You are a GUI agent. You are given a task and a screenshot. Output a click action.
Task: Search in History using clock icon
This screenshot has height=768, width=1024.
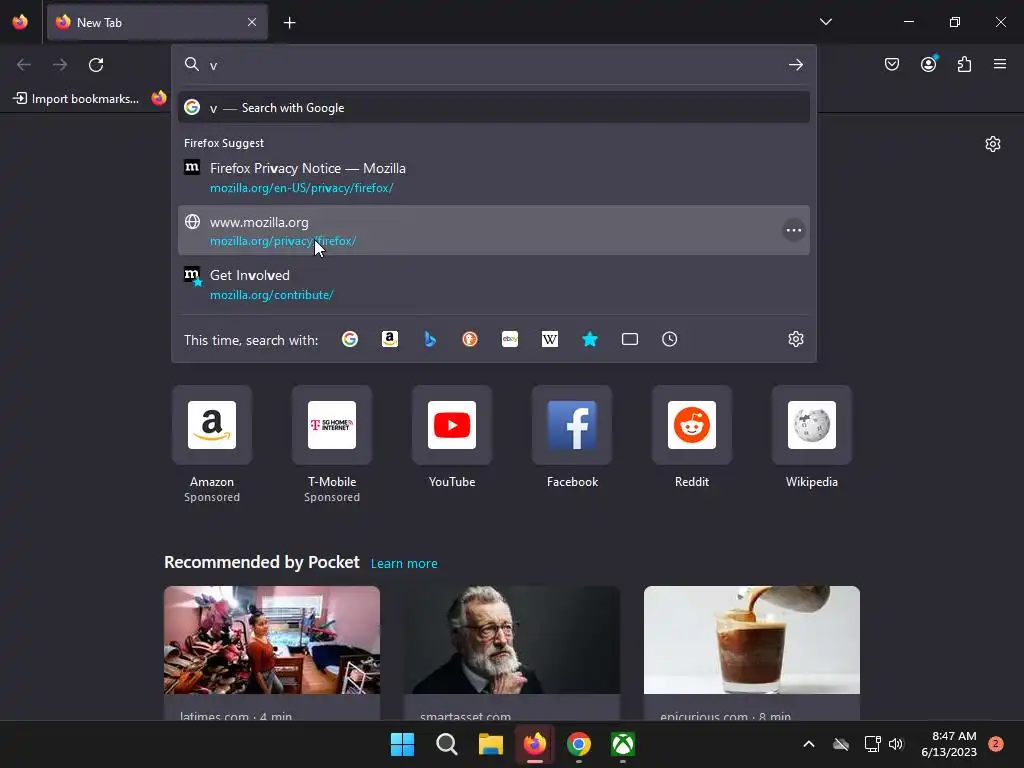(x=669, y=339)
